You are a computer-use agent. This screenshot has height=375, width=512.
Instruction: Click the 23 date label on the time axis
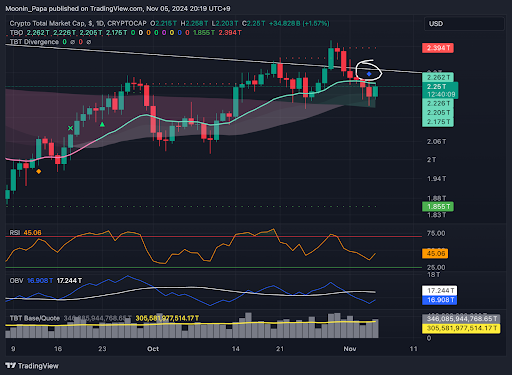pyautogui.click(x=102, y=349)
